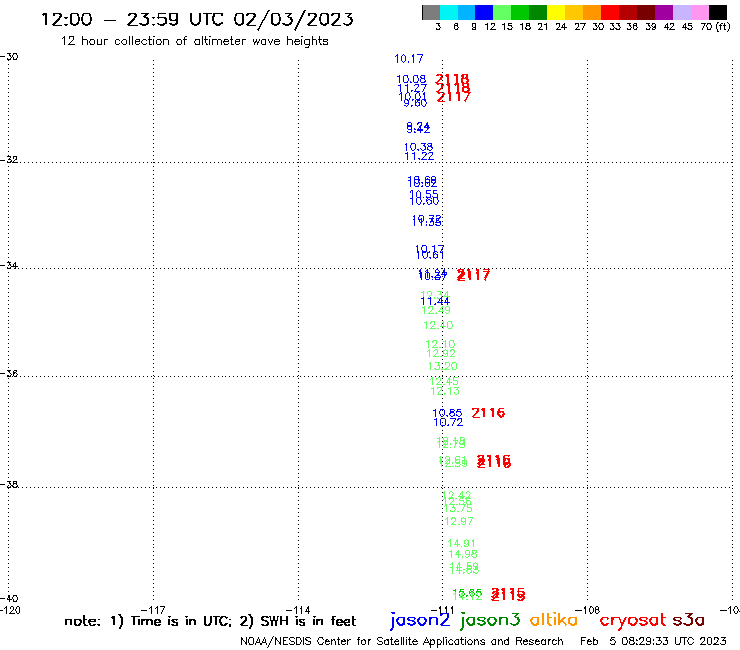Click the wave height value 12.13
740x650 pixels.
click(x=445, y=391)
